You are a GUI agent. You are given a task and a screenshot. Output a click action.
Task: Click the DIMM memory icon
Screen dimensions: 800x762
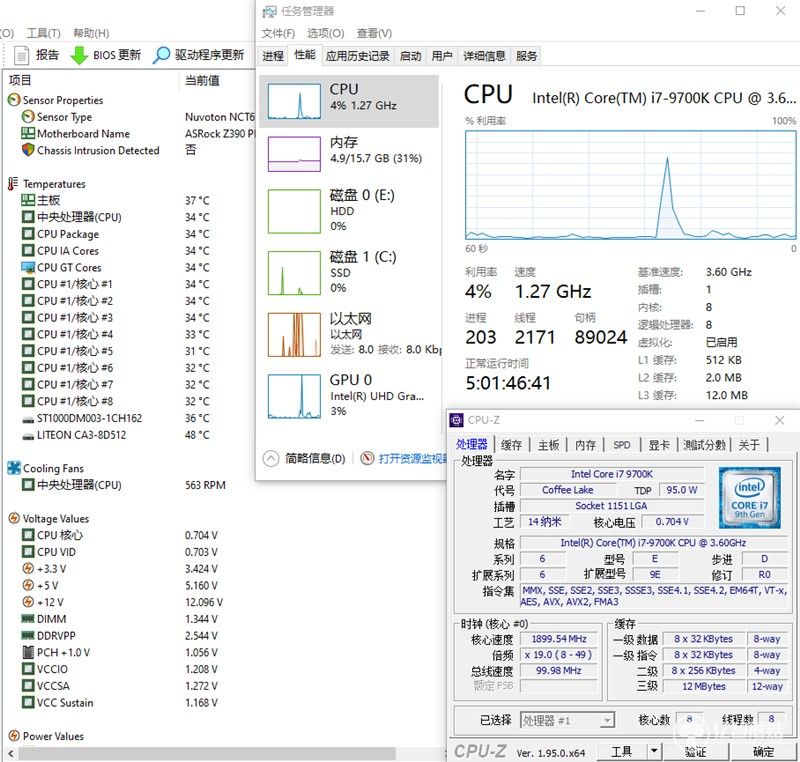pos(28,619)
